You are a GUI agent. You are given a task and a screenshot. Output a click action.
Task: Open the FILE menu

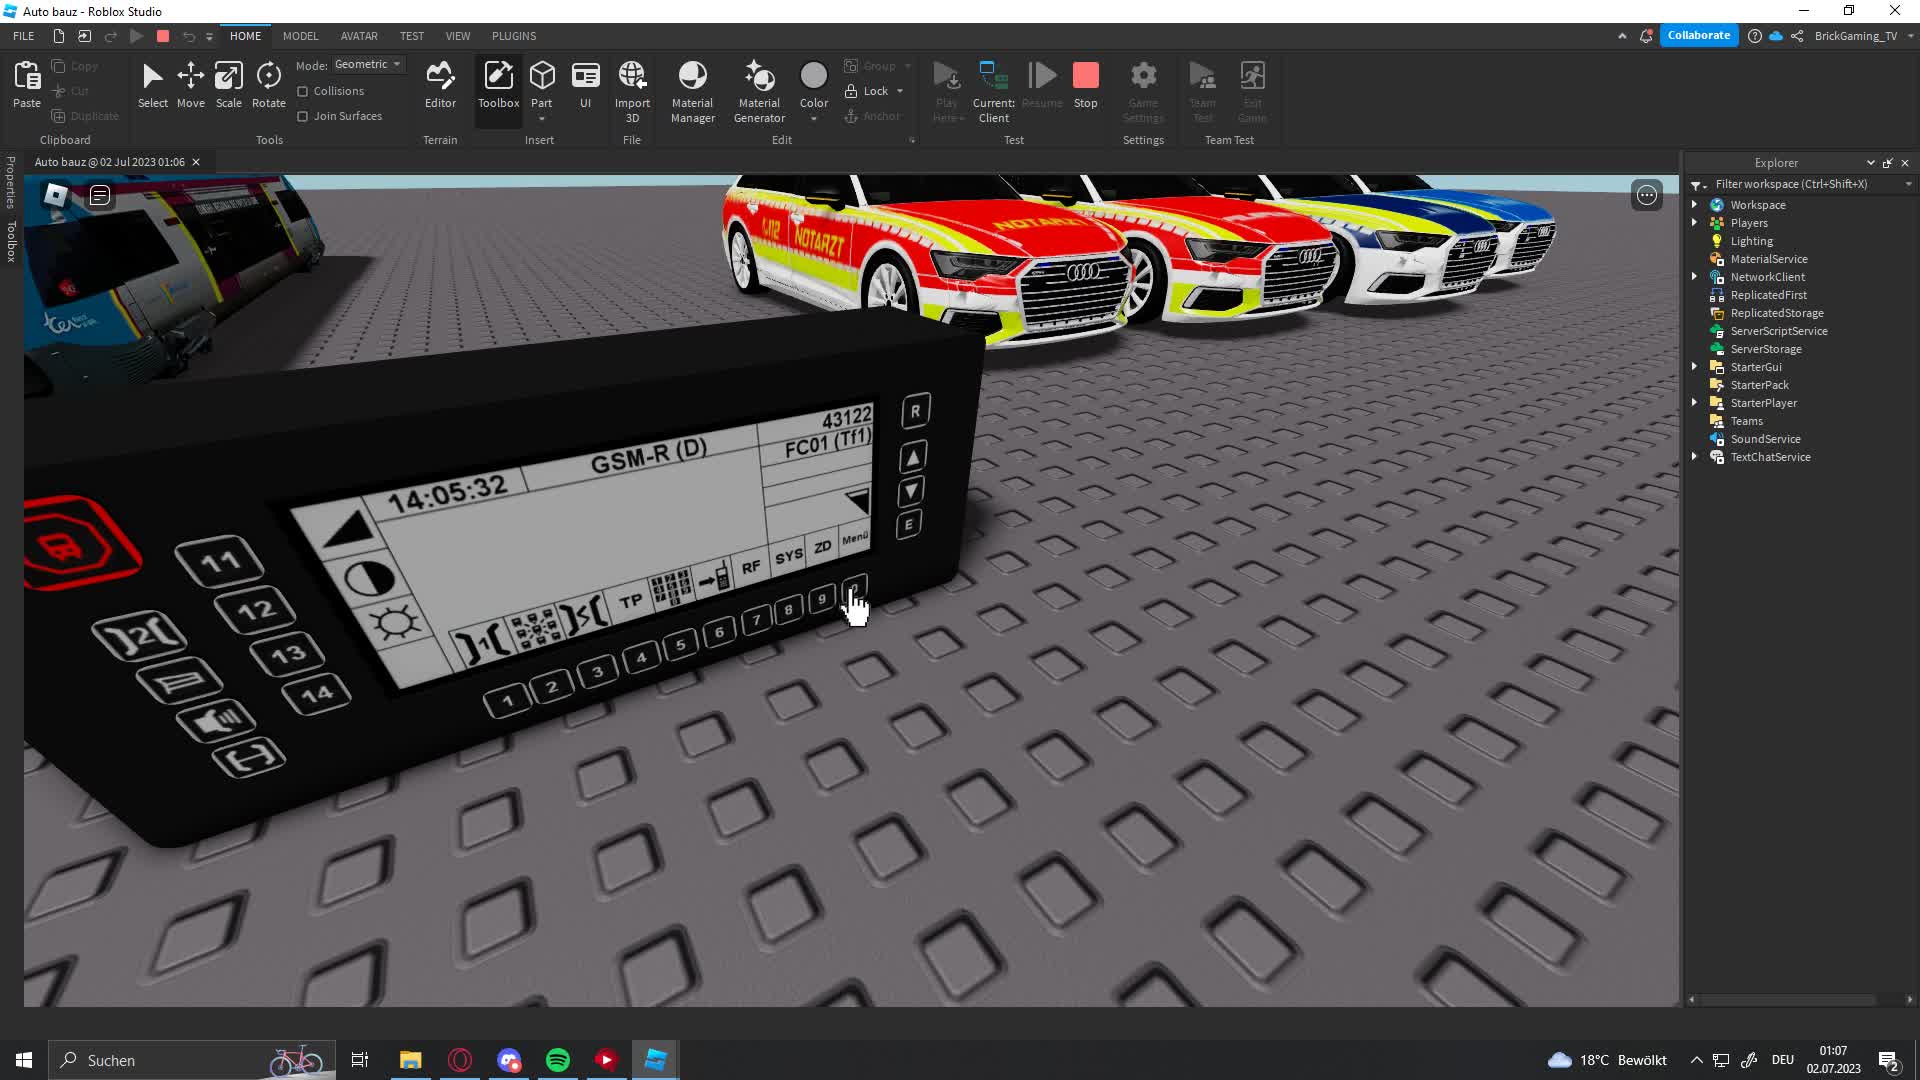(x=23, y=36)
